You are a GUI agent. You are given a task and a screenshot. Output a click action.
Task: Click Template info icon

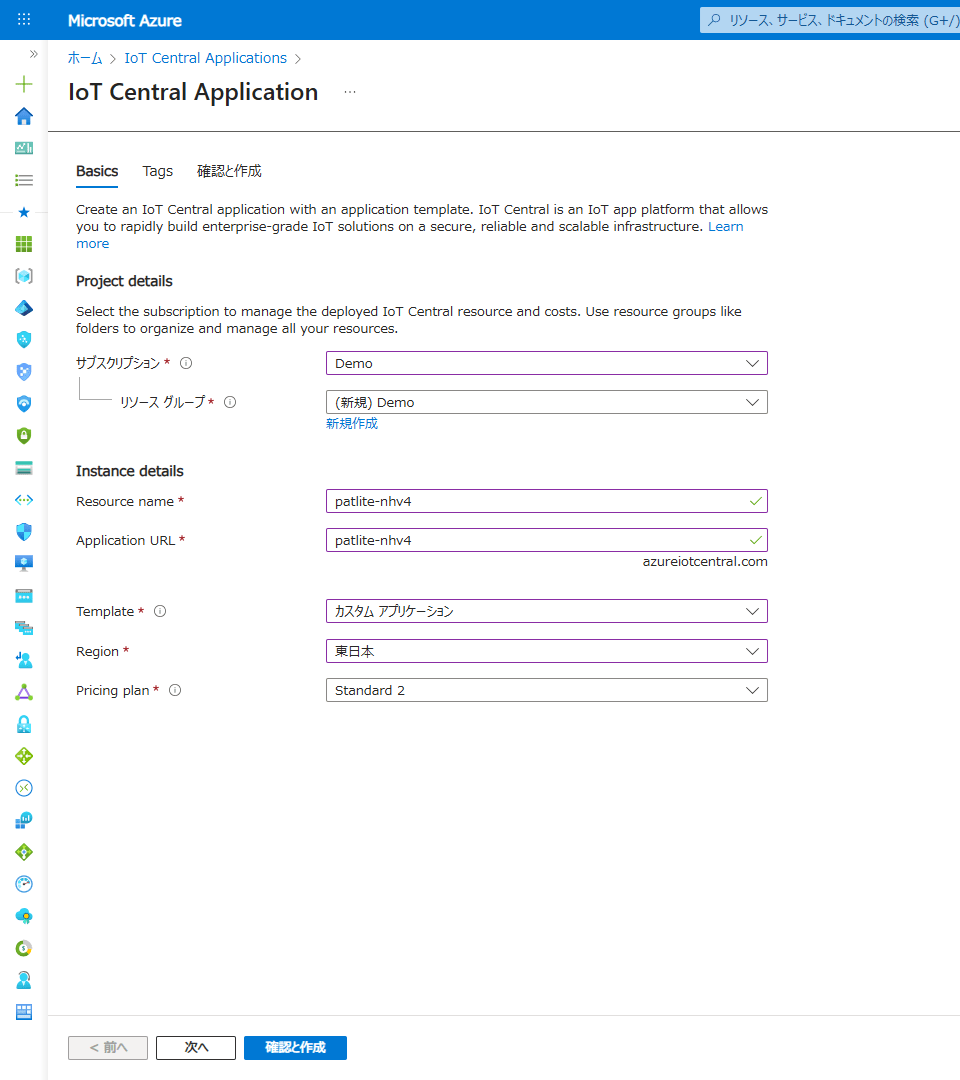point(160,611)
